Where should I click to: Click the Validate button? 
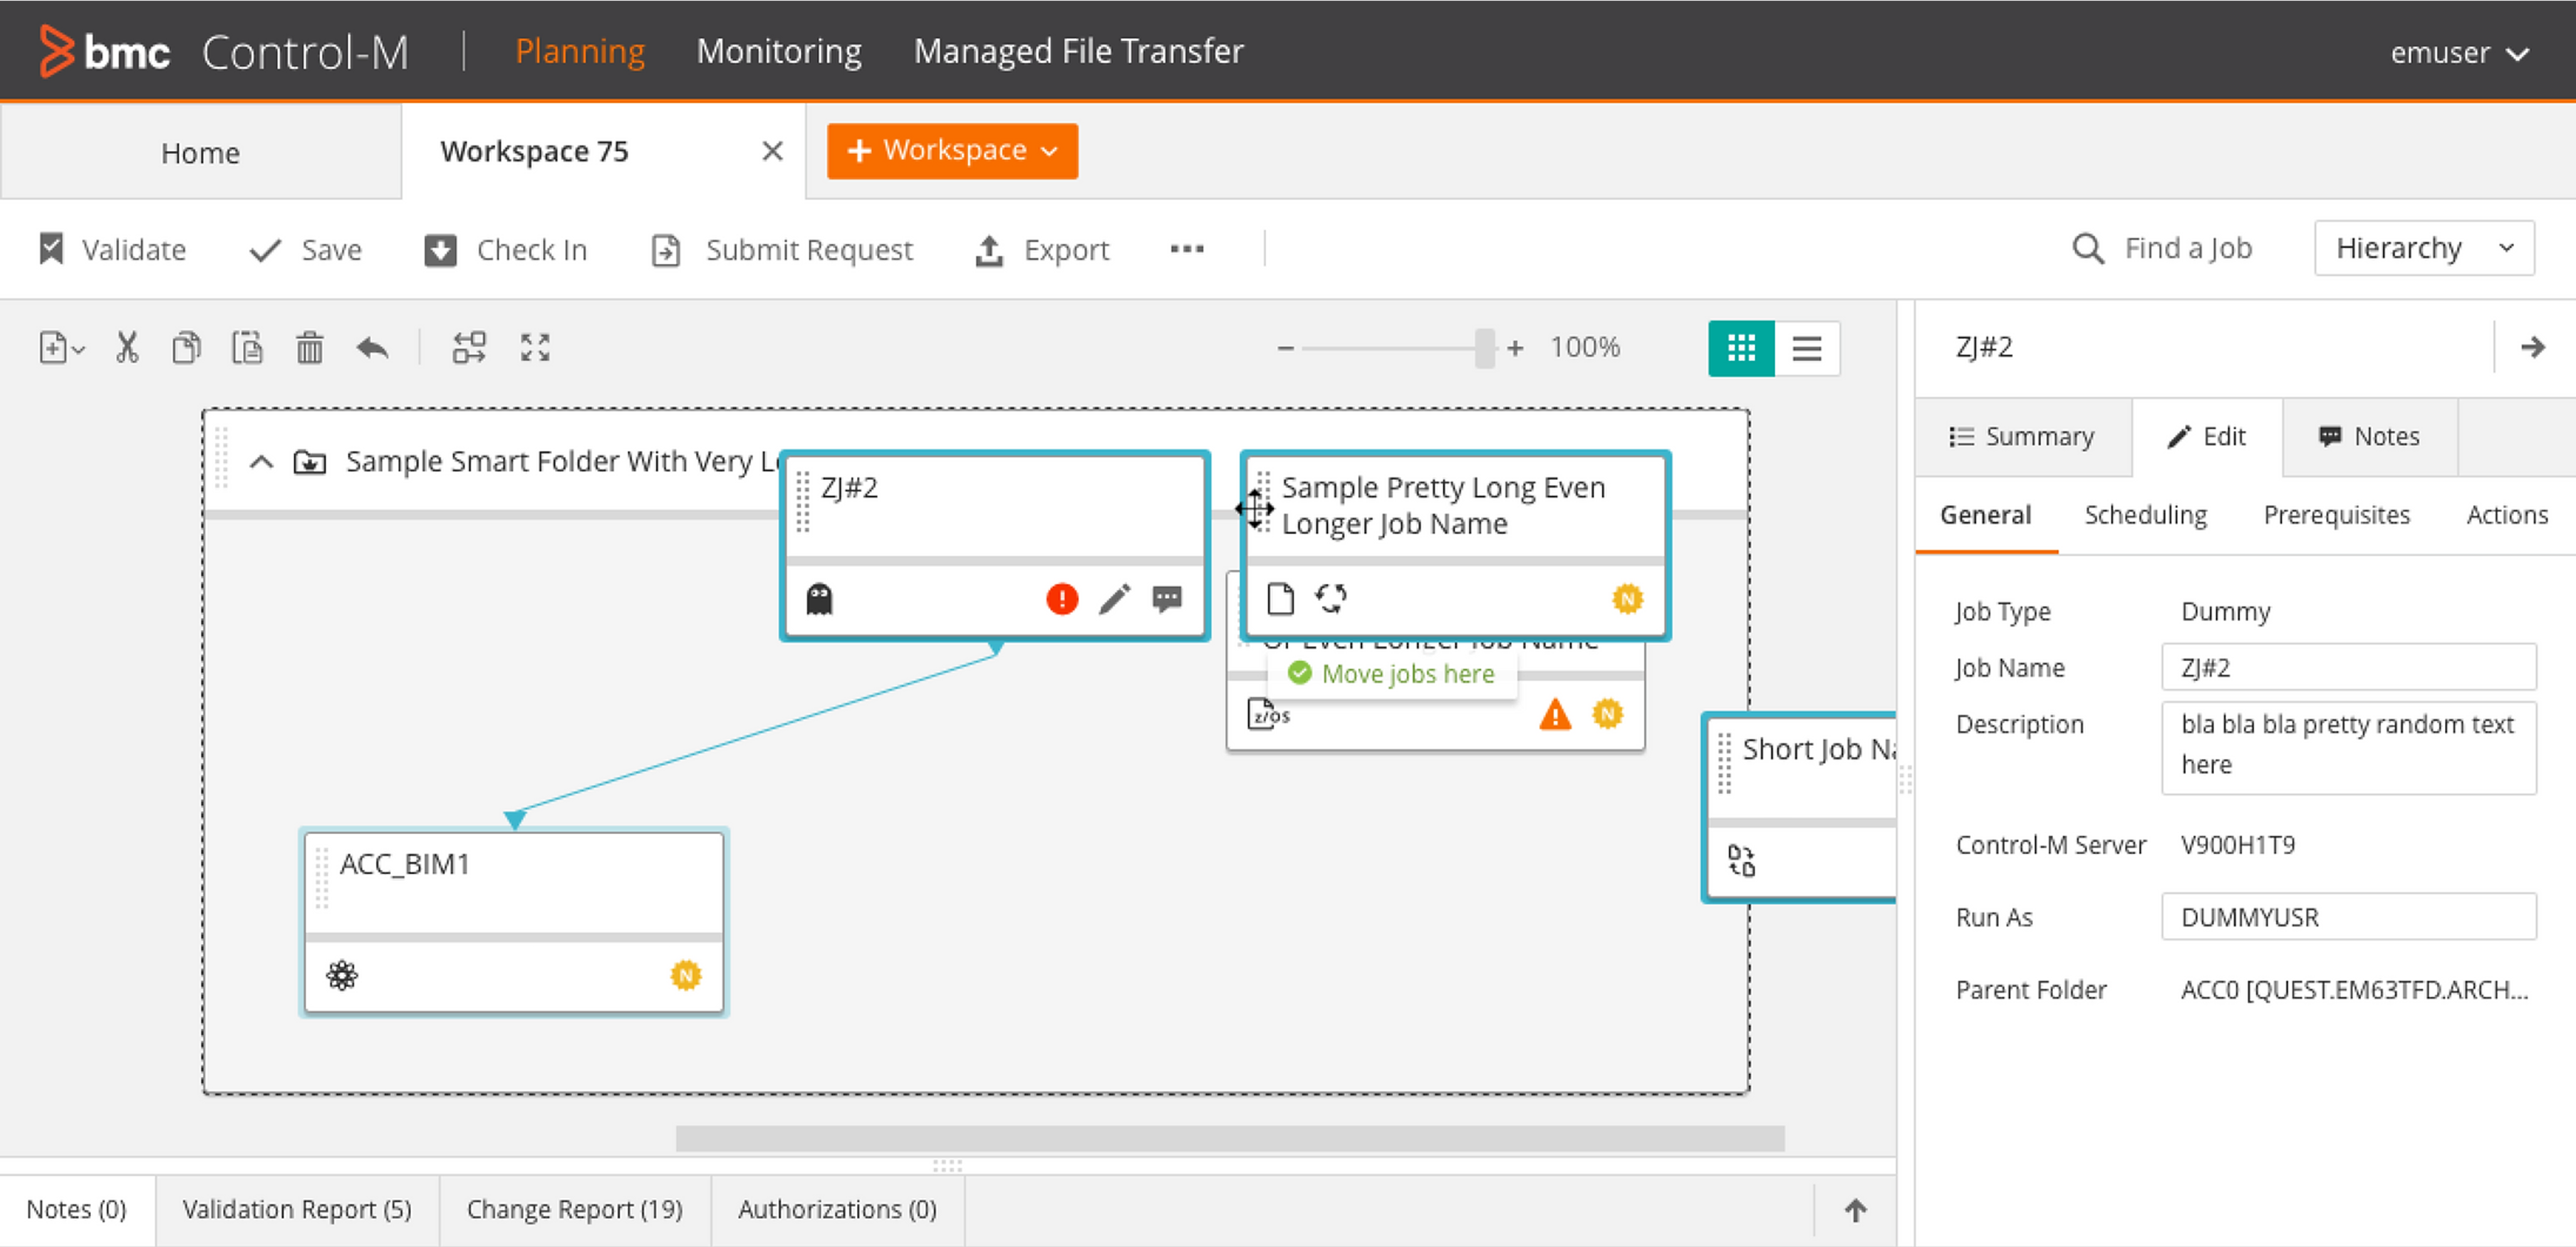click(112, 249)
